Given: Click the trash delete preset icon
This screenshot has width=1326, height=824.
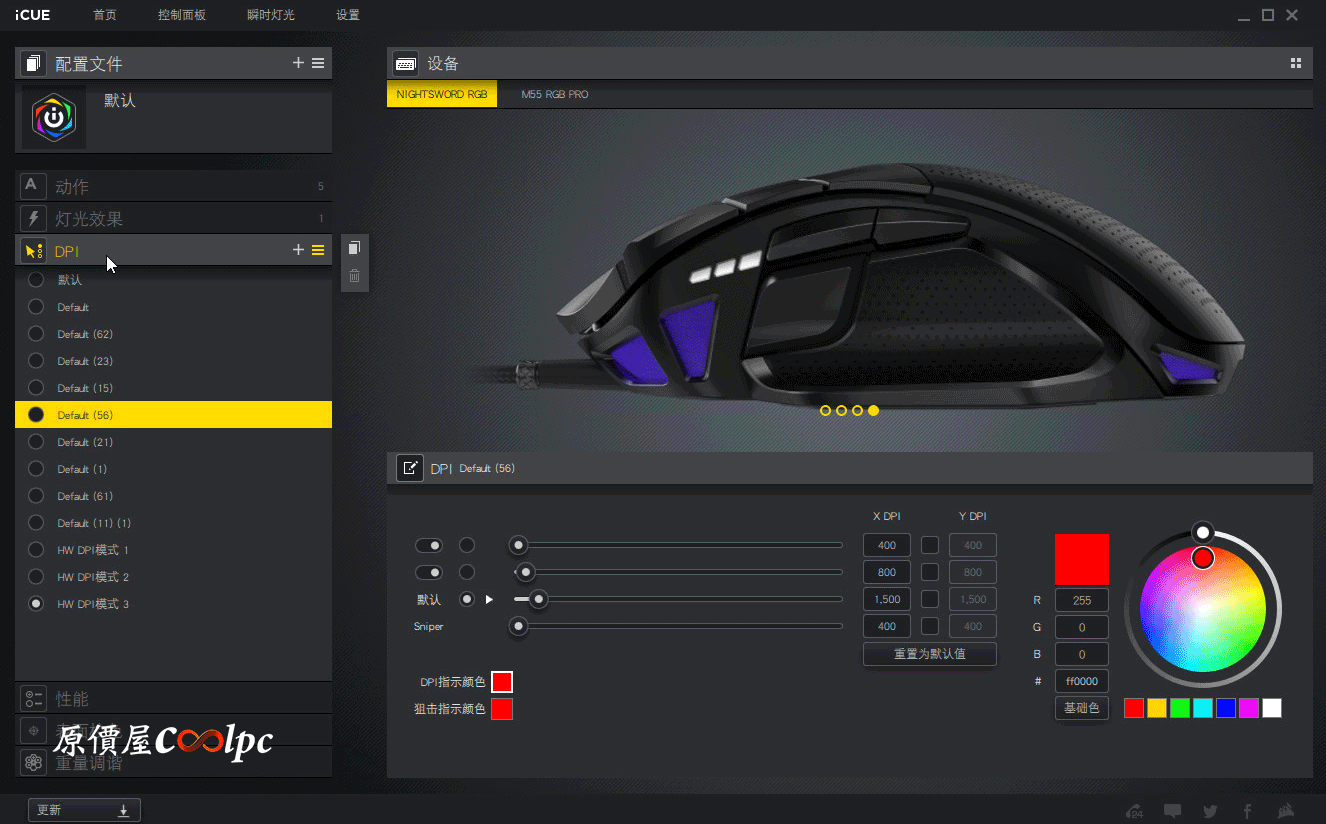Looking at the screenshot, I should coord(354,276).
